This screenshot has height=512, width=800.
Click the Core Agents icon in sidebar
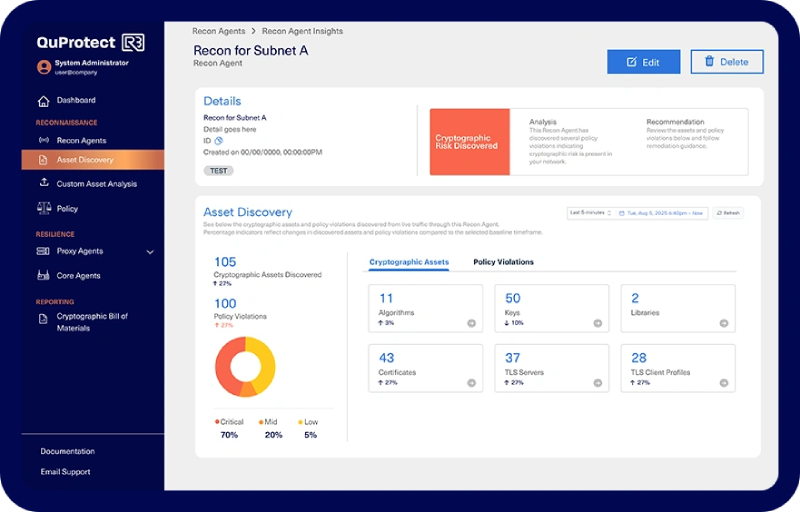(43, 276)
